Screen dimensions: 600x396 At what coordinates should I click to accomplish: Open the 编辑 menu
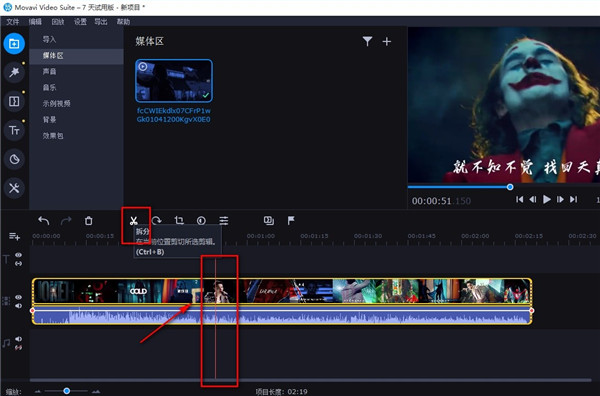(35, 22)
